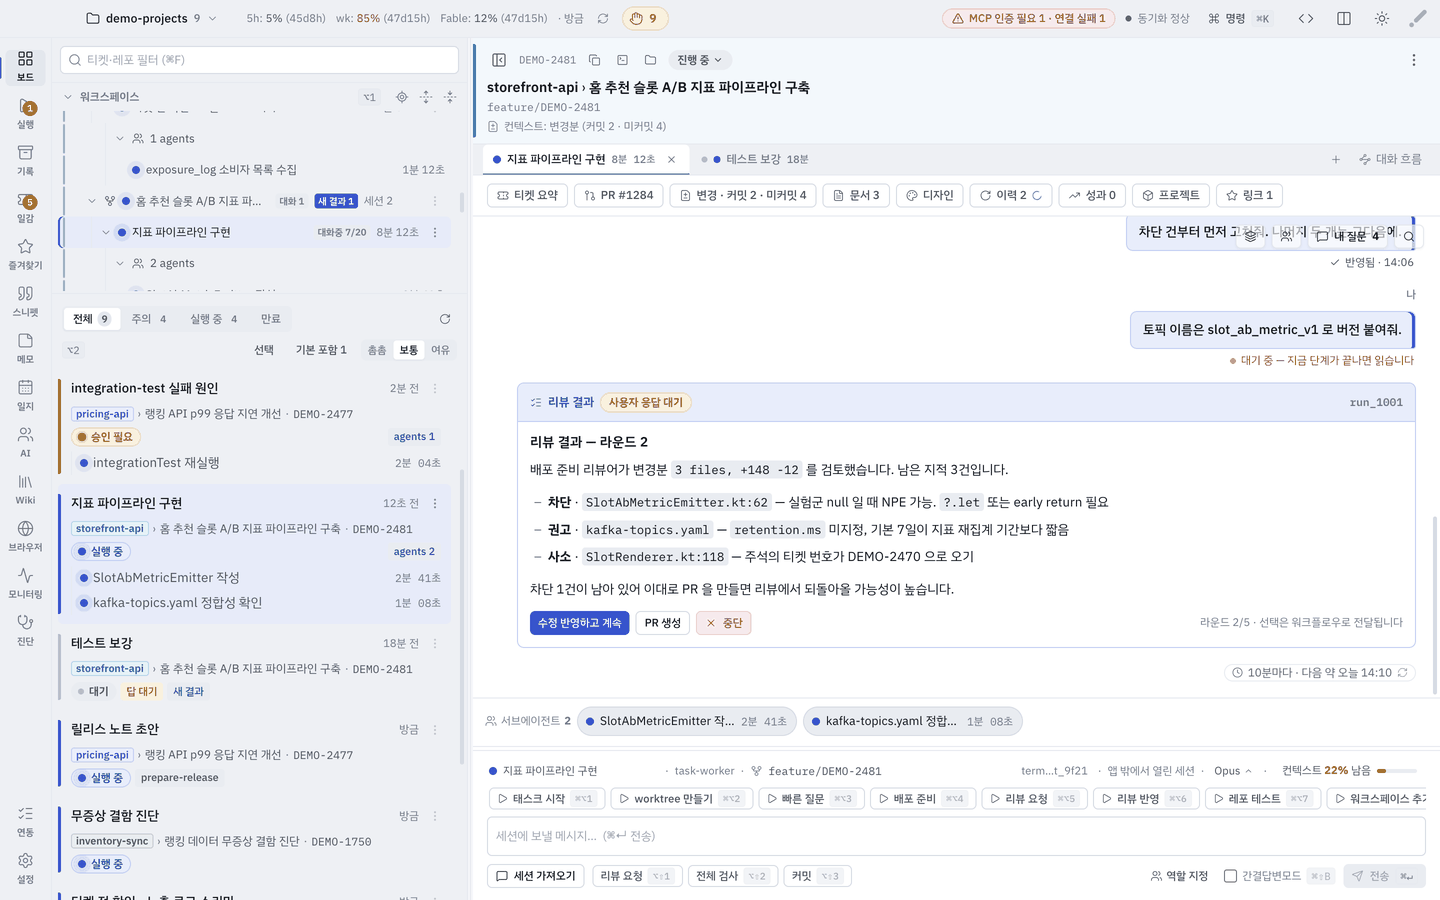Click the MCP 인증 필요 warning badge
This screenshot has height=900, width=1440.
click(x=1029, y=18)
